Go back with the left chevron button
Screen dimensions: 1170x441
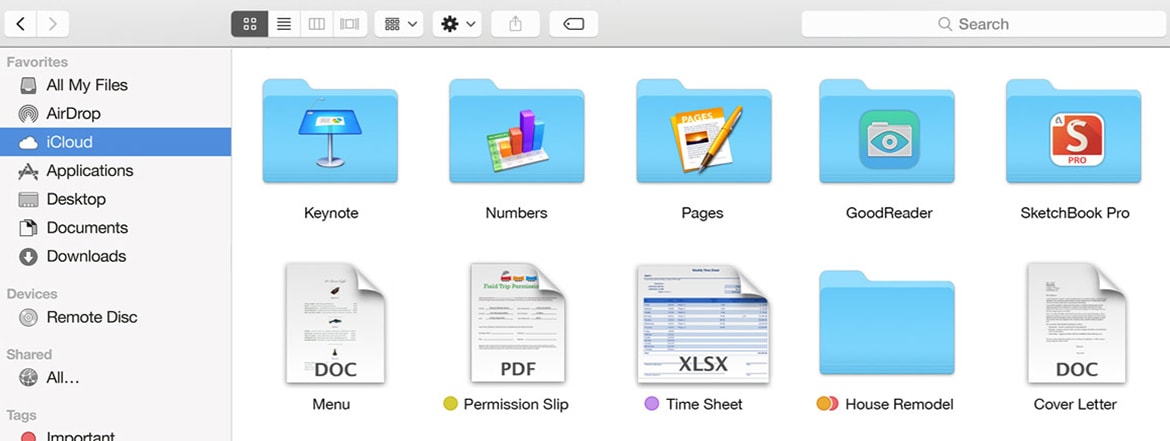point(20,24)
